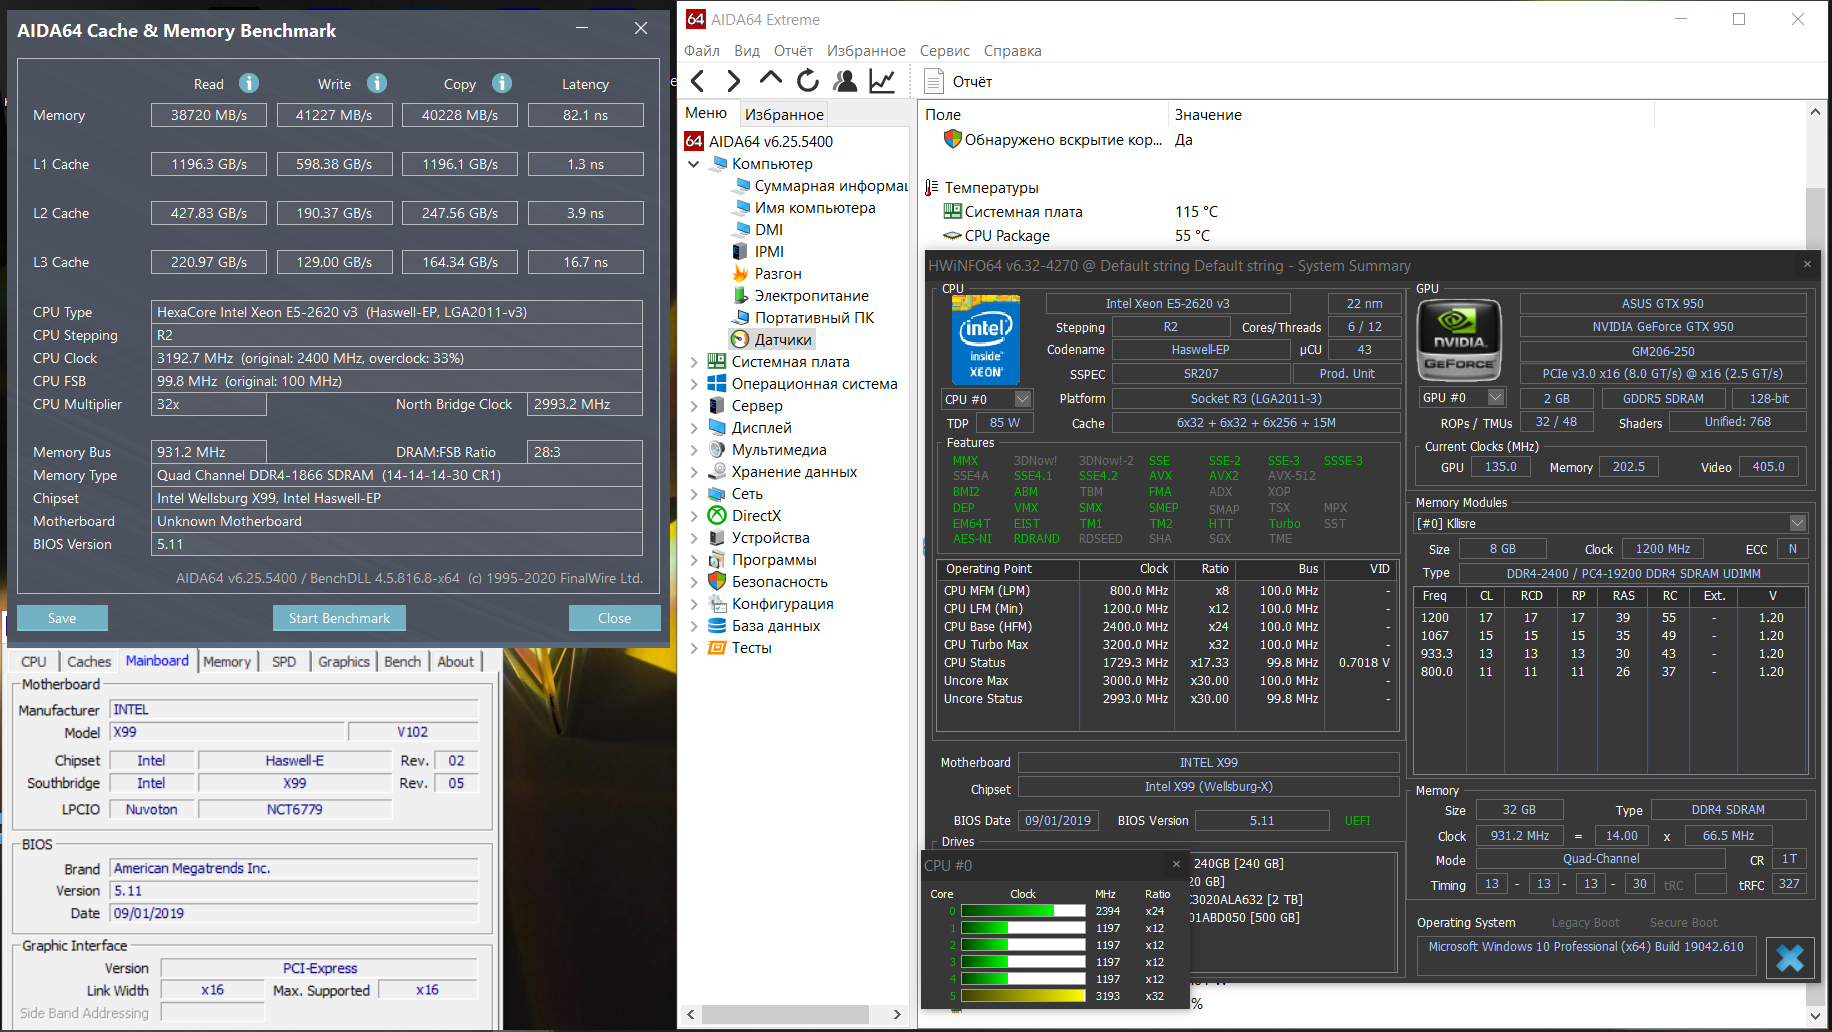This screenshot has width=1832, height=1032.
Task: Click the shield icon beside Обнаружено вскрытие
Action: click(x=953, y=140)
